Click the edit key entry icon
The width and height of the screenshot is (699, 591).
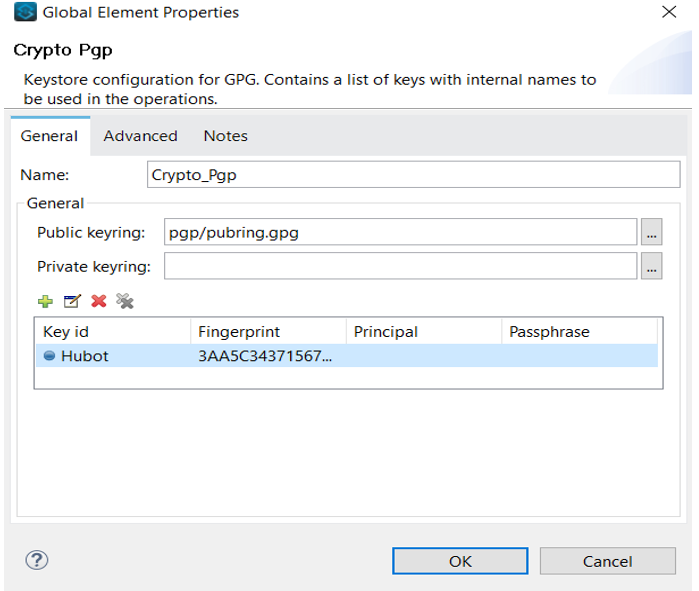pyautogui.click(x=71, y=301)
